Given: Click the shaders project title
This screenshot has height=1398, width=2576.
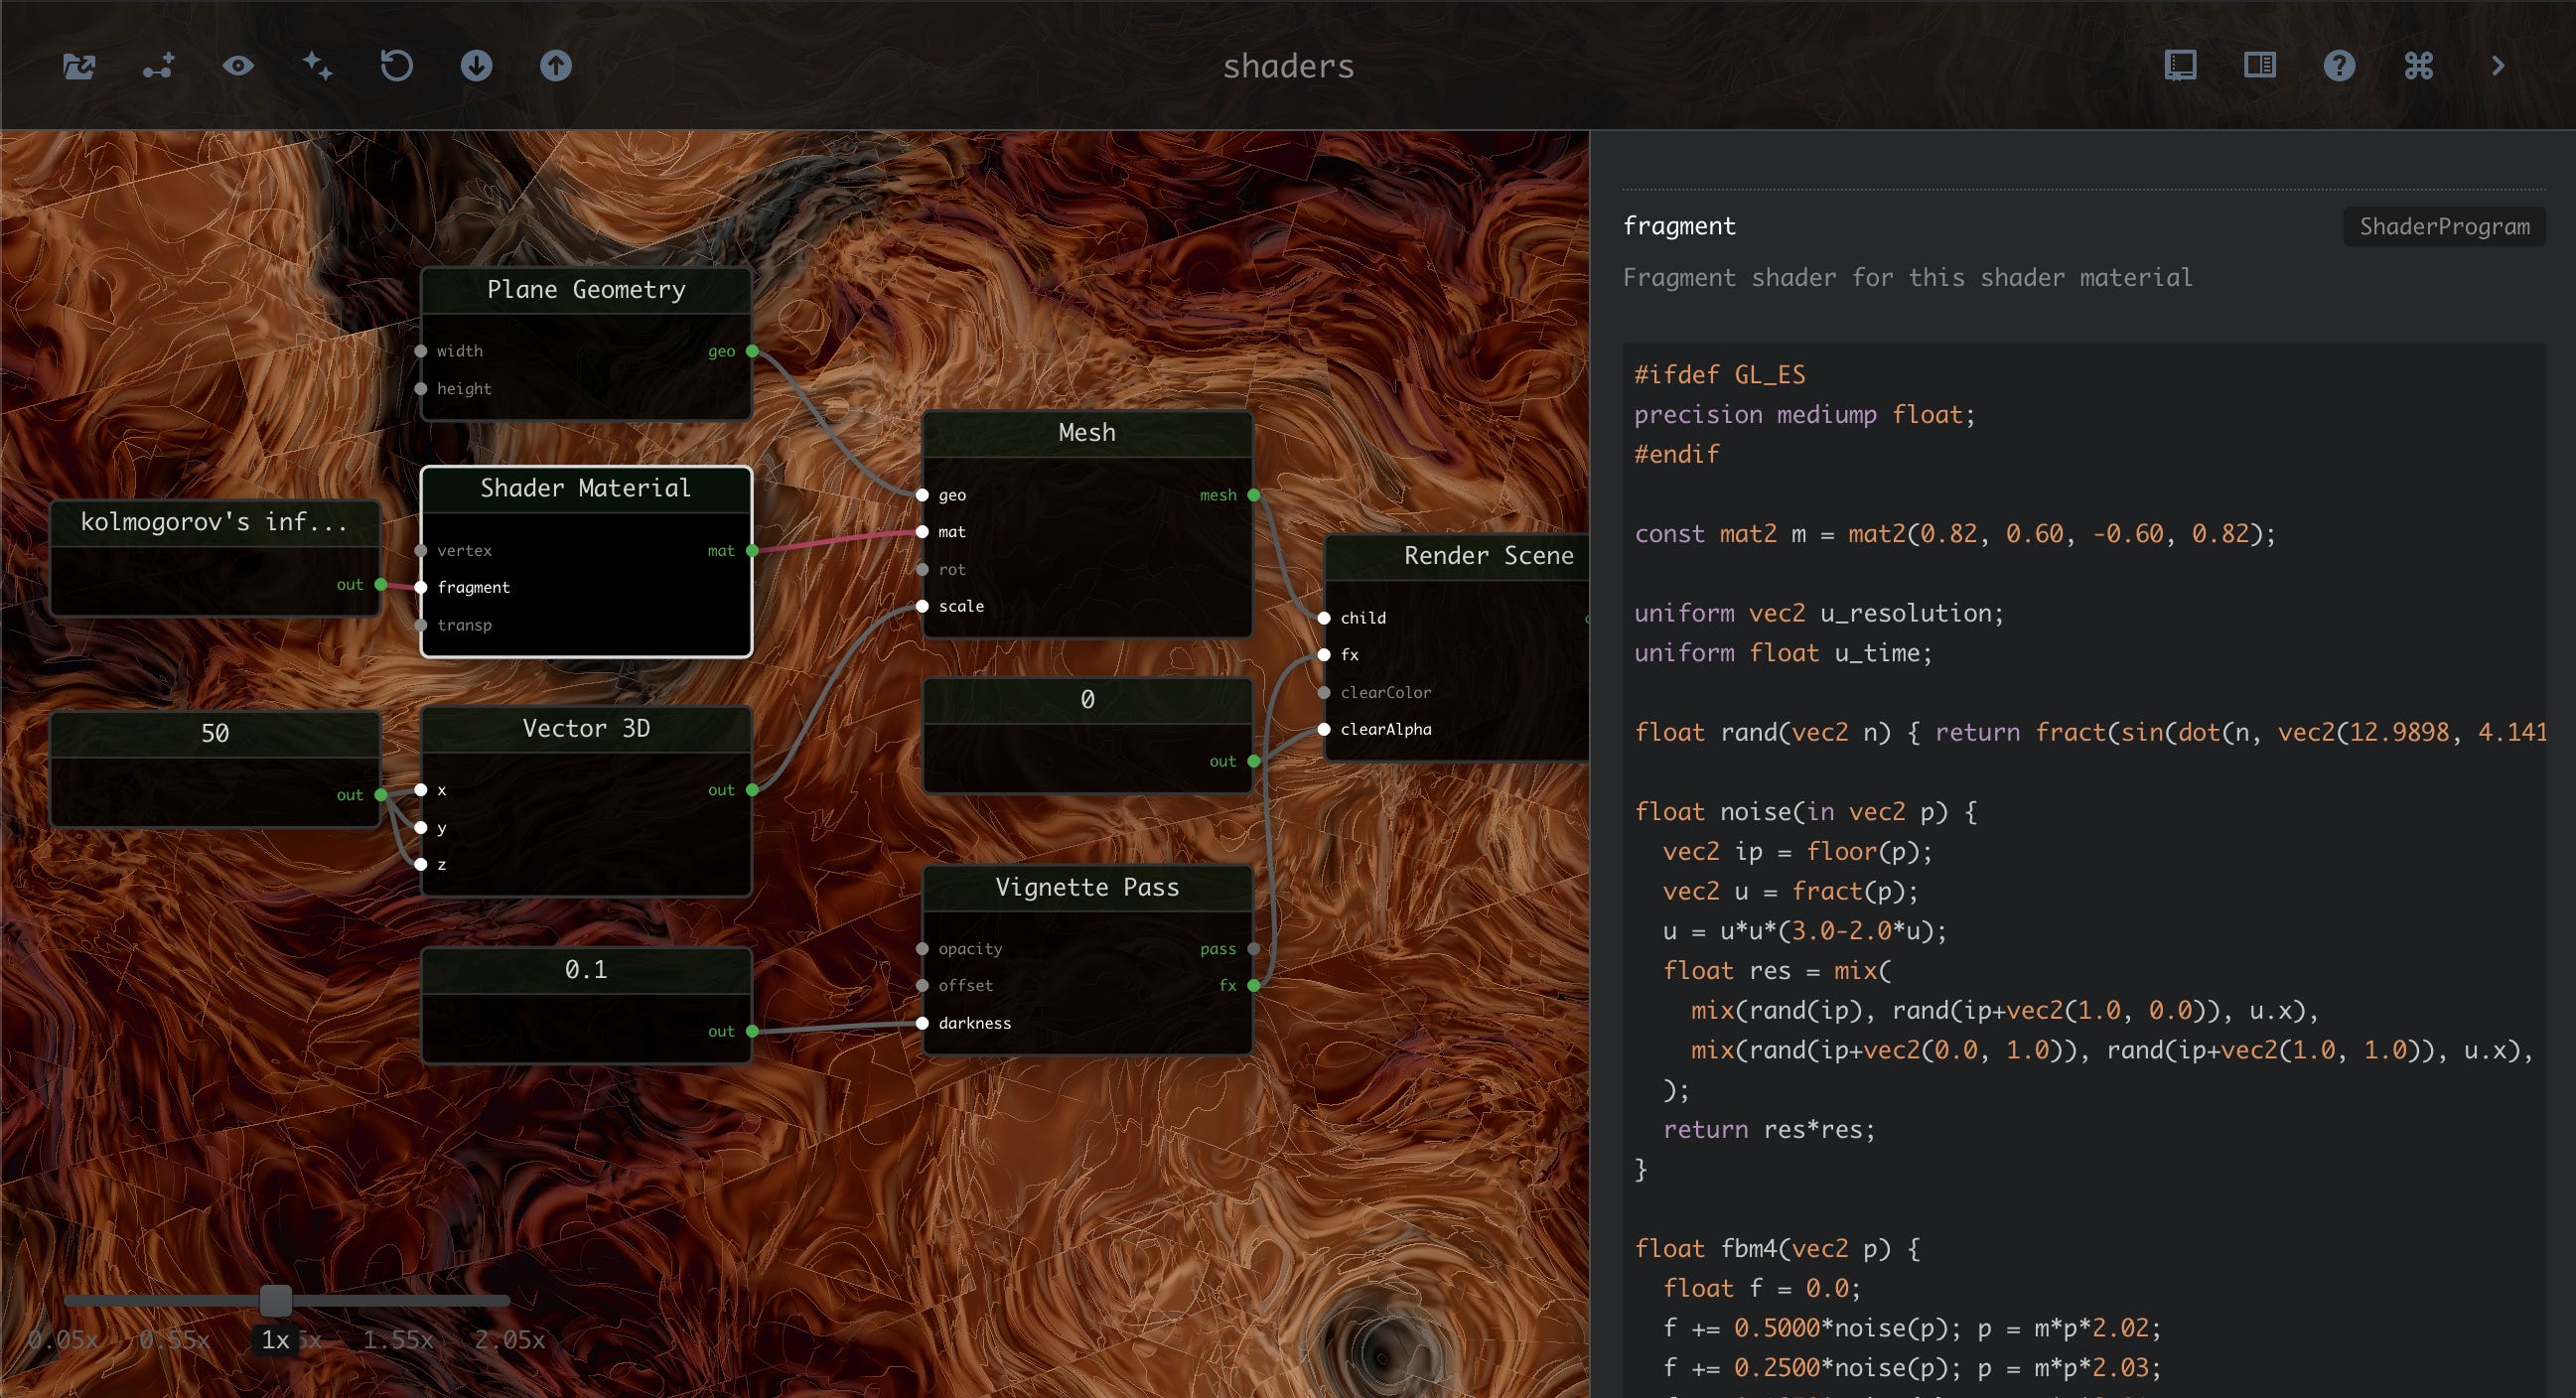Looking at the screenshot, I should pyautogui.click(x=1288, y=66).
